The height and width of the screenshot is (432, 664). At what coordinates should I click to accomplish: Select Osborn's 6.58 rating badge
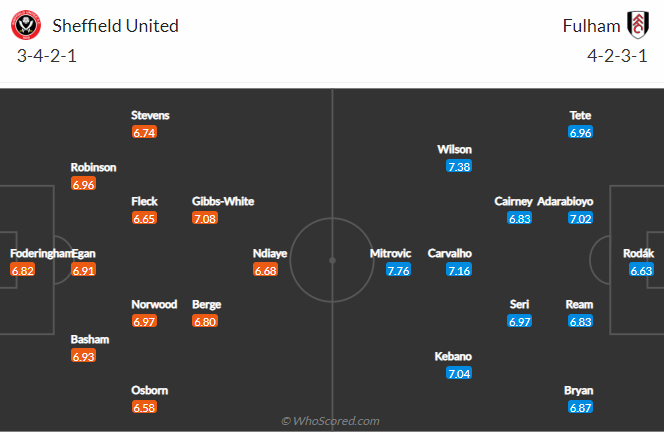pos(144,407)
